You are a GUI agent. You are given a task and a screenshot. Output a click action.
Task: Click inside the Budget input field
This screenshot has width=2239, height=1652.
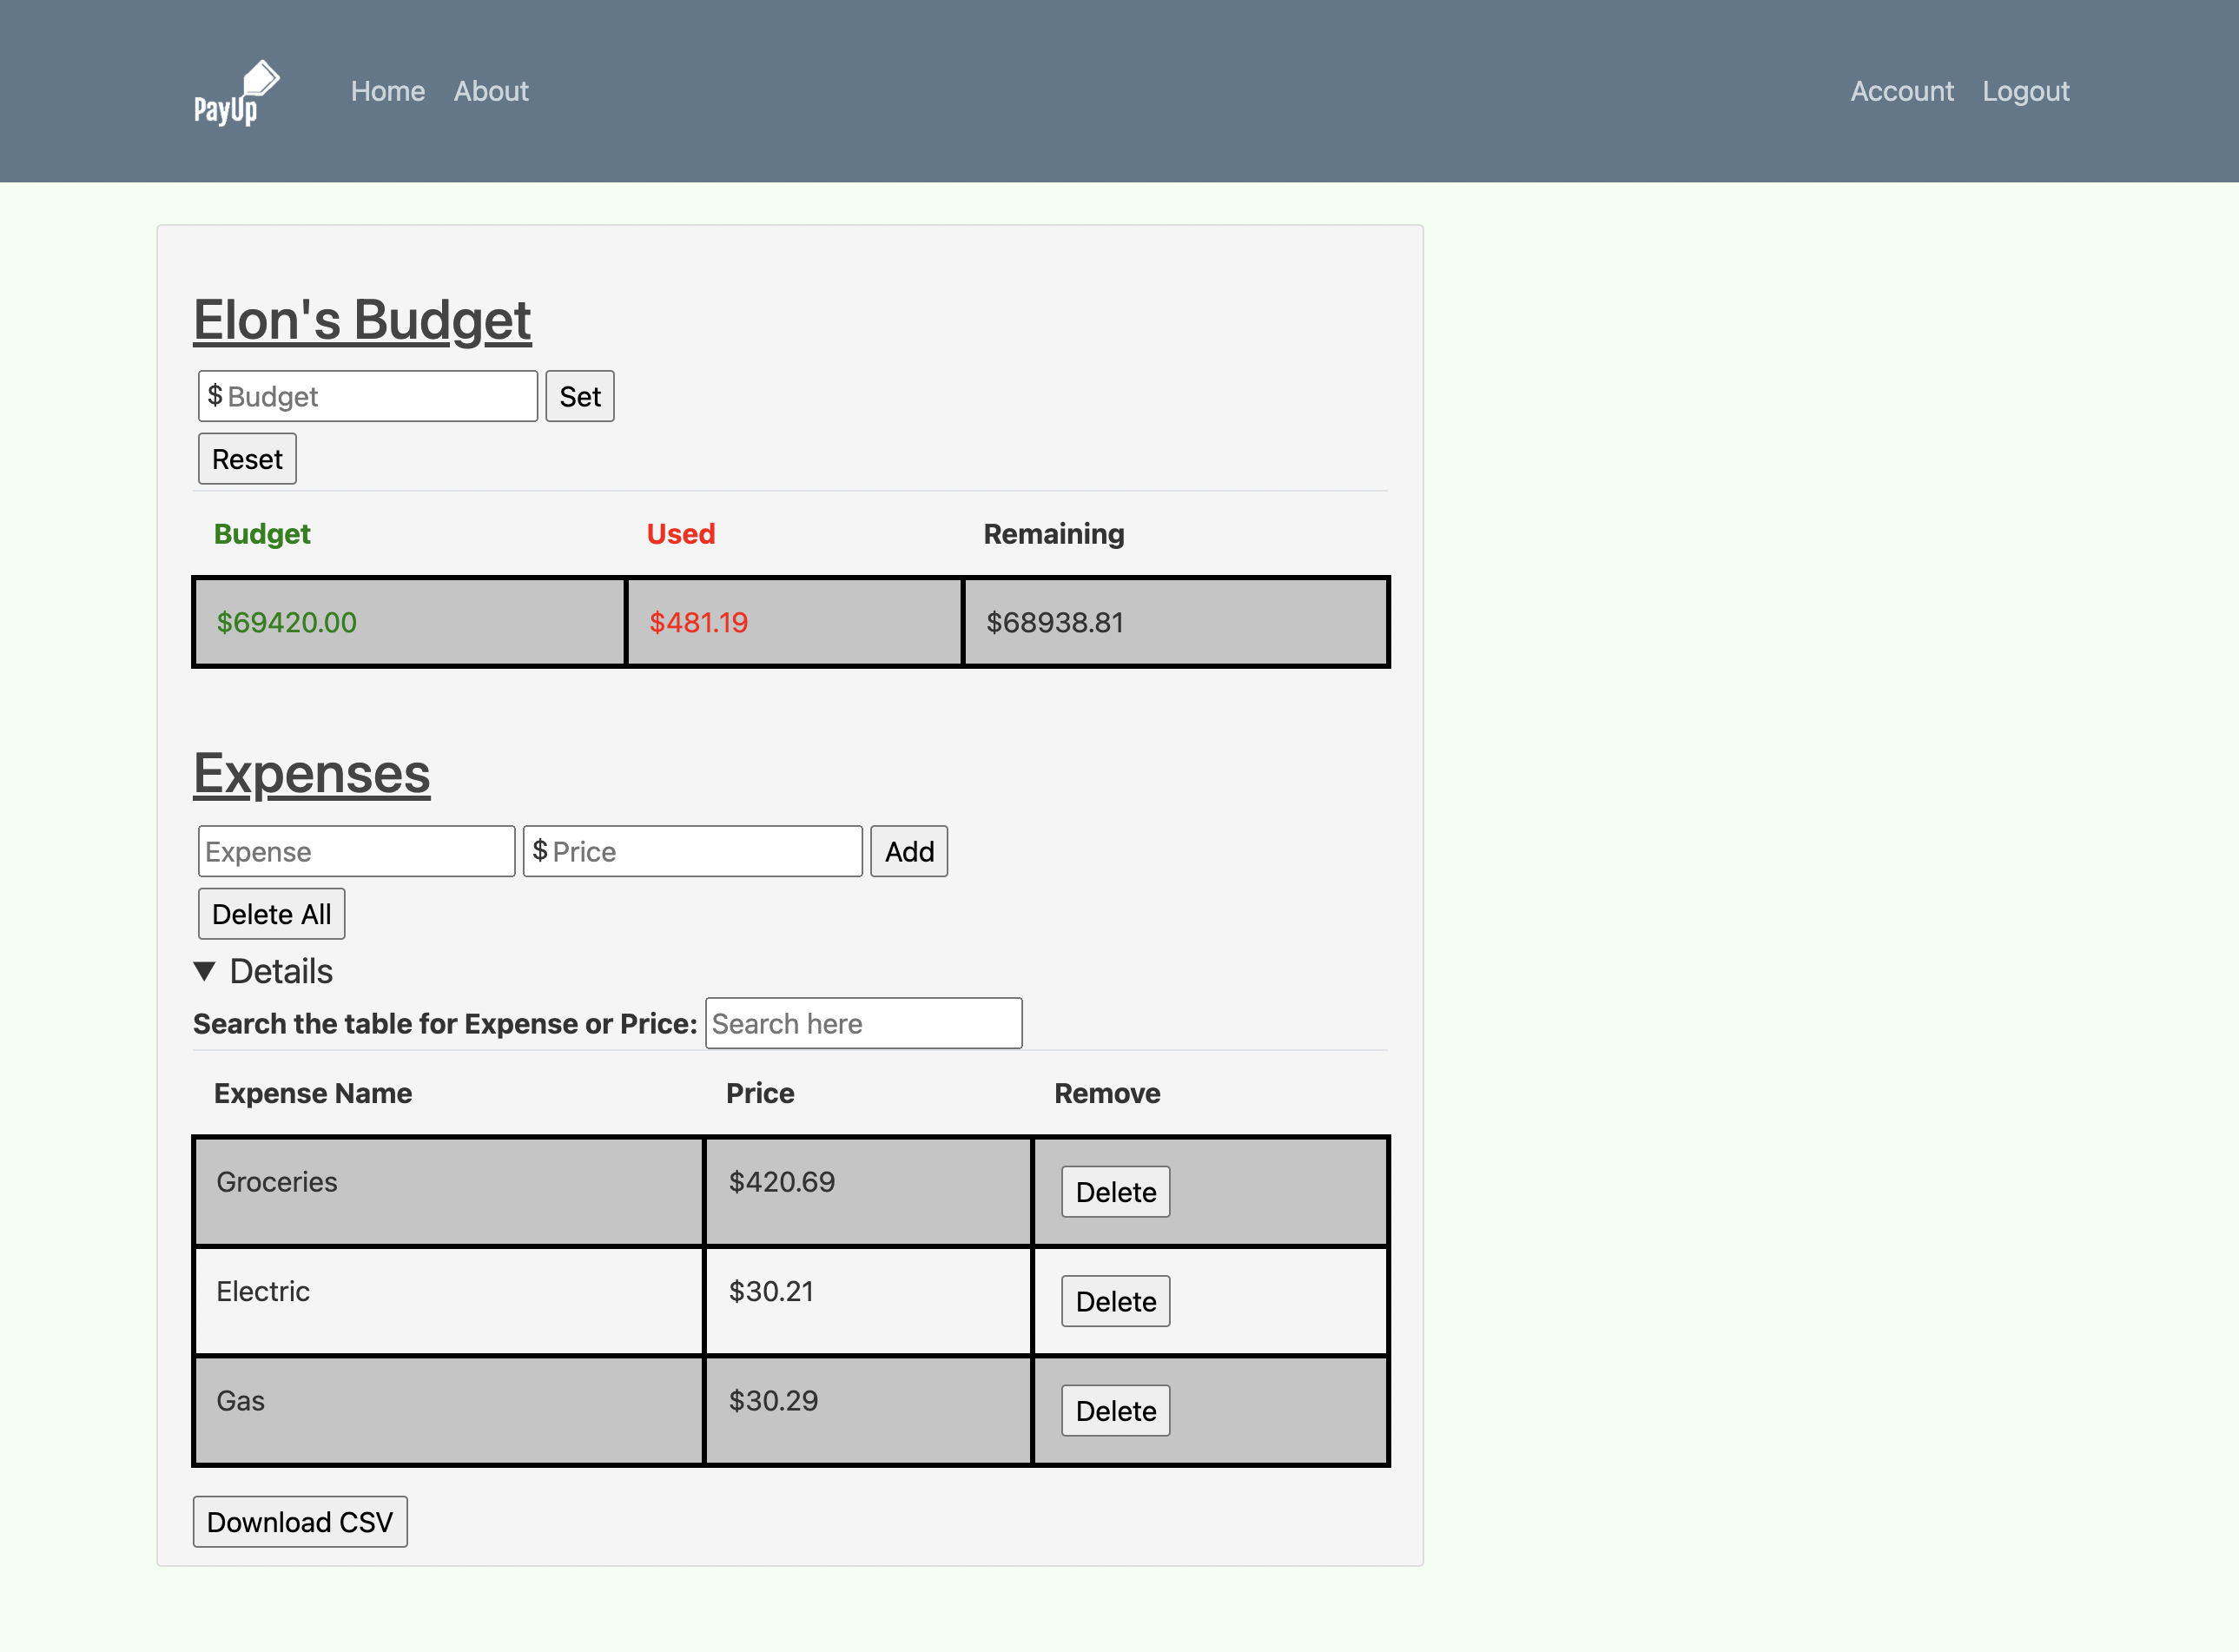[367, 396]
